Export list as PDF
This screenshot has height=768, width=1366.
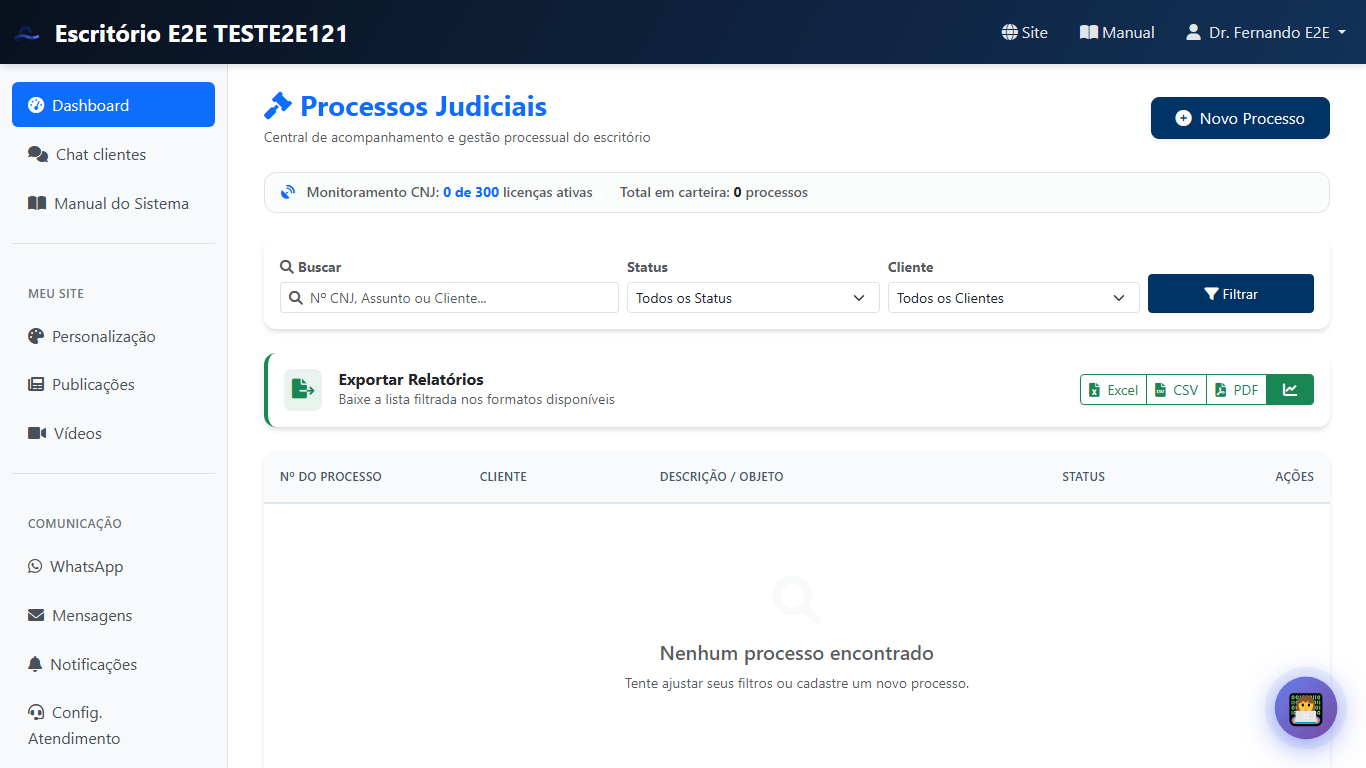(x=1237, y=390)
